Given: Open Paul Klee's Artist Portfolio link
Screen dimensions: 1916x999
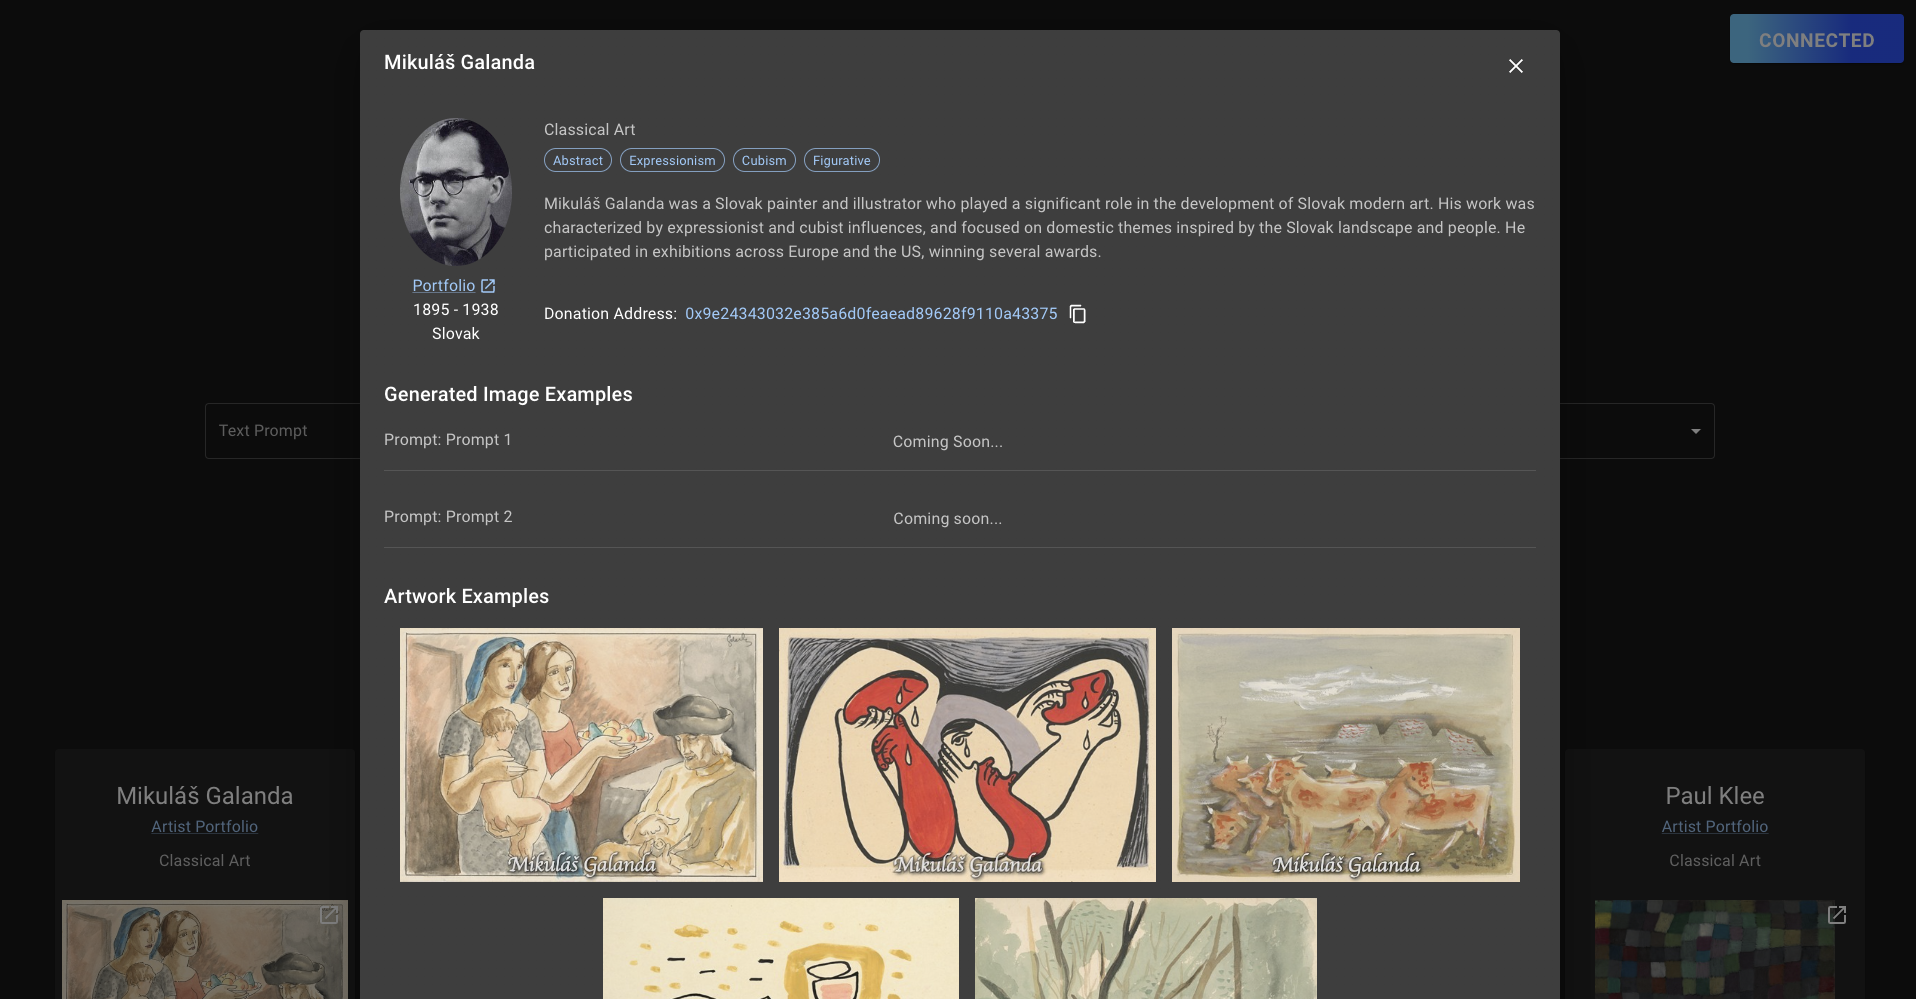Looking at the screenshot, I should pyautogui.click(x=1715, y=827).
